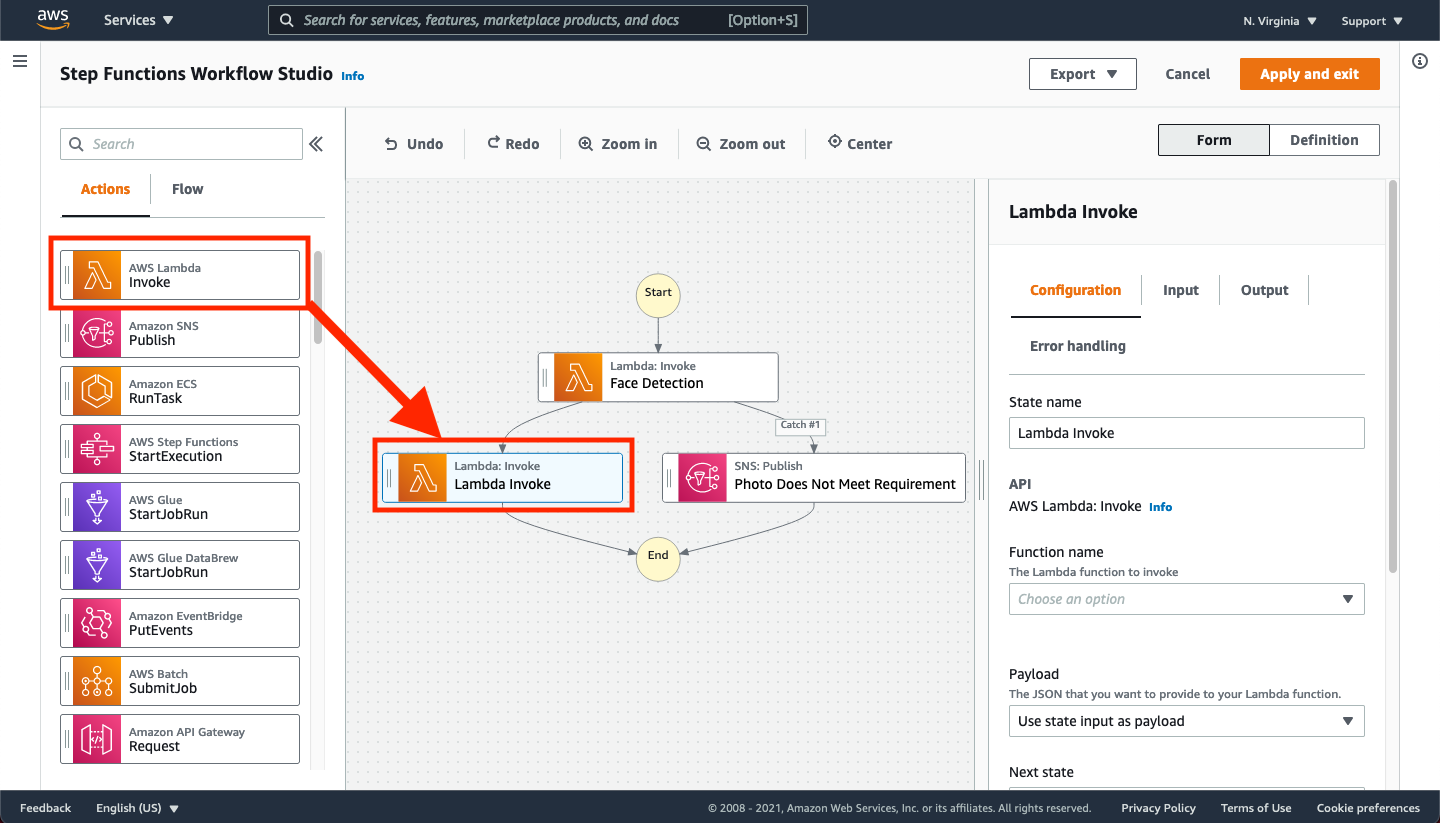Screen dimensions: 1440x823
Task: Click the search magnifier icon in actions panel
Action: tap(76, 144)
